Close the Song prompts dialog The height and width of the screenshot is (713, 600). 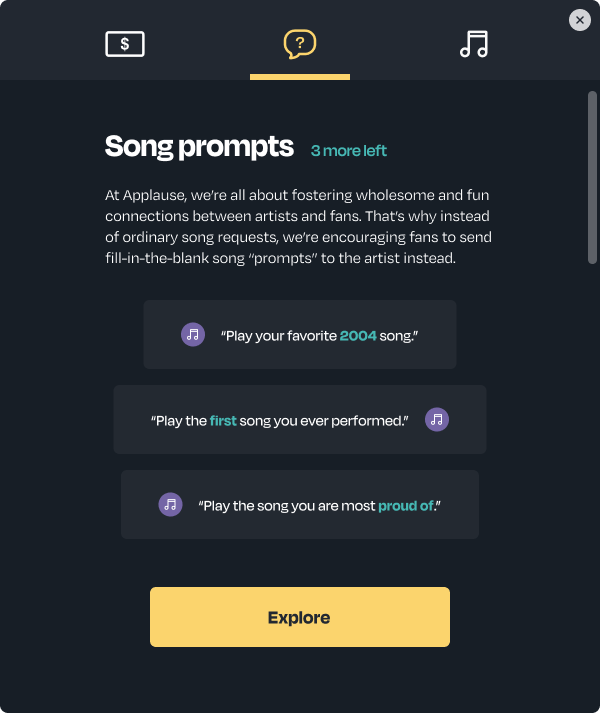pyautogui.click(x=580, y=20)
